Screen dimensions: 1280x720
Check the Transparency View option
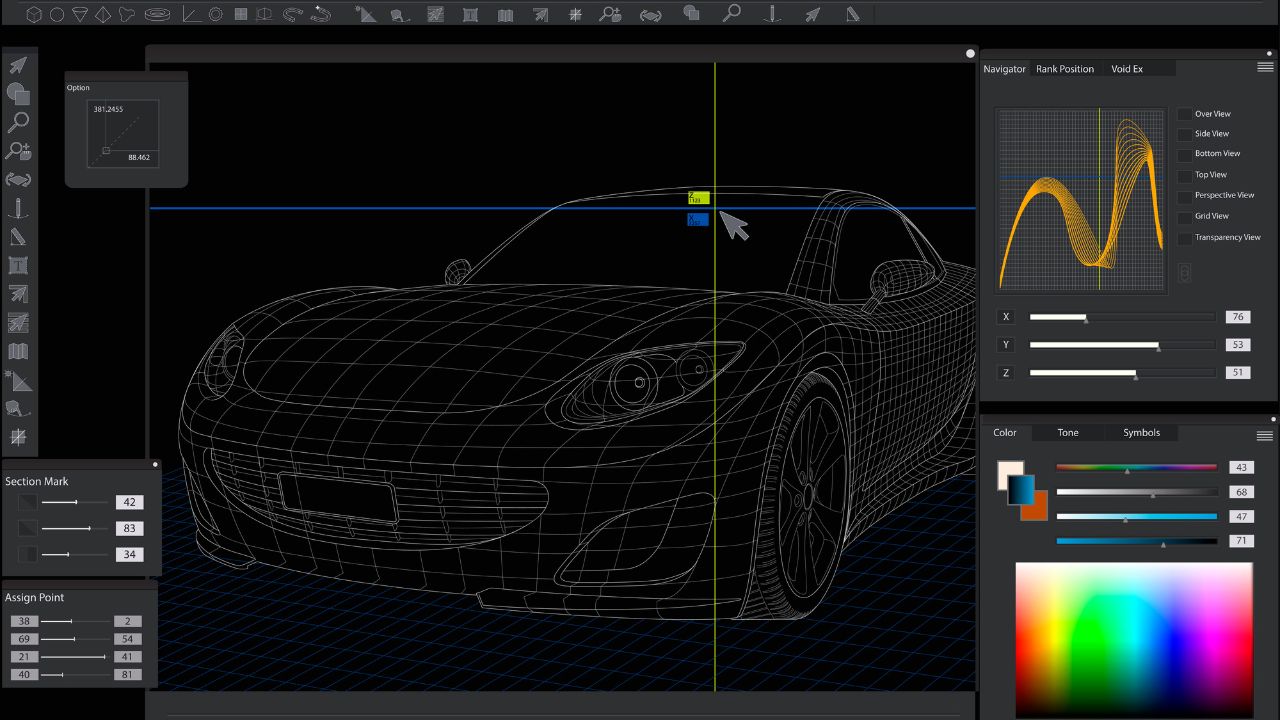coord(1184,238)
